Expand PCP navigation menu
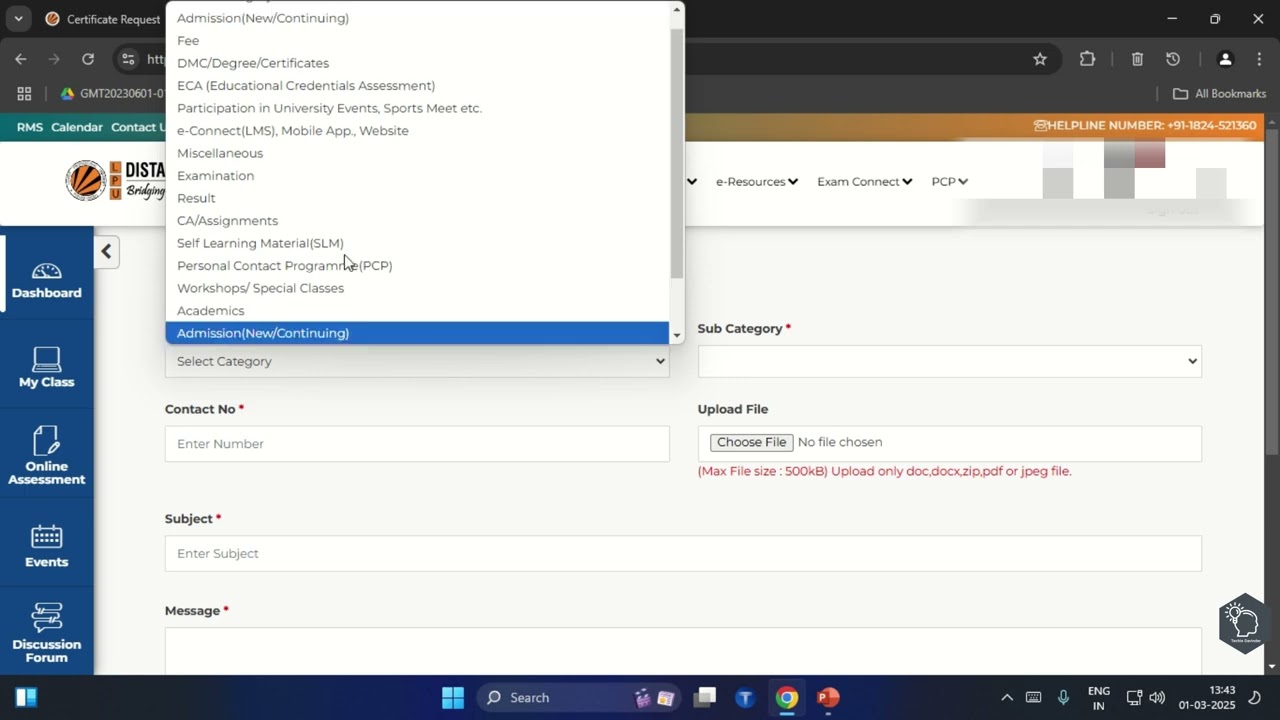This screenshot has height=720, width=1280. coord(949,181)
